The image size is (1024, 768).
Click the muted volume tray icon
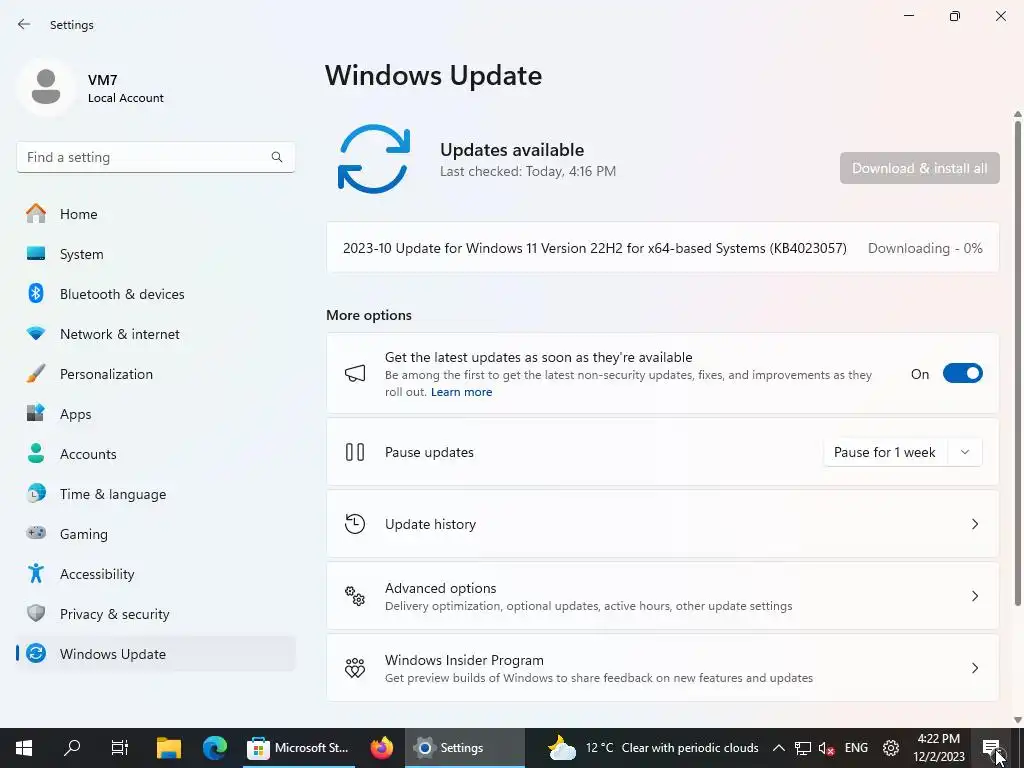pyautogui.click(x=827, y=748)
